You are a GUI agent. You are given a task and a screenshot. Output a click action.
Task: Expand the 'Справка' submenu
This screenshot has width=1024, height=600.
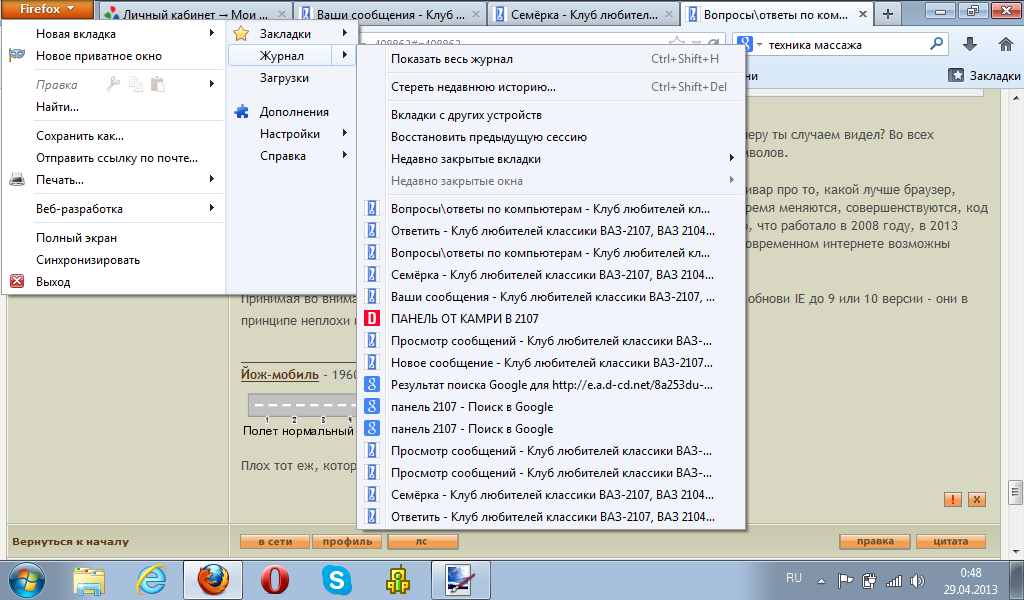coord(291,156)
